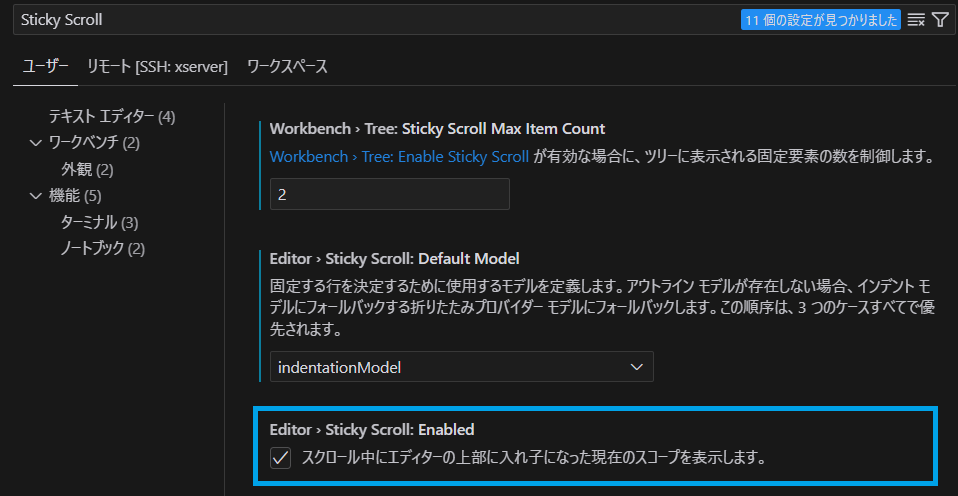Select ターミナル (3) subcategory
Viewport: 958px width, 496px height.
pos(100,222)
